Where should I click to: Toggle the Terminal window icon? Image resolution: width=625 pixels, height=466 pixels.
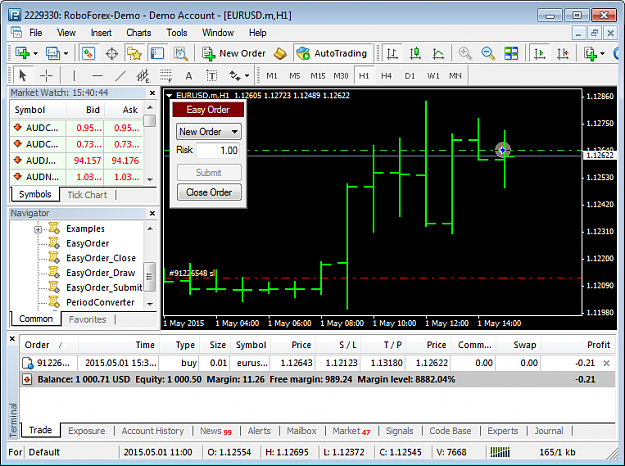tap(157, 53)
